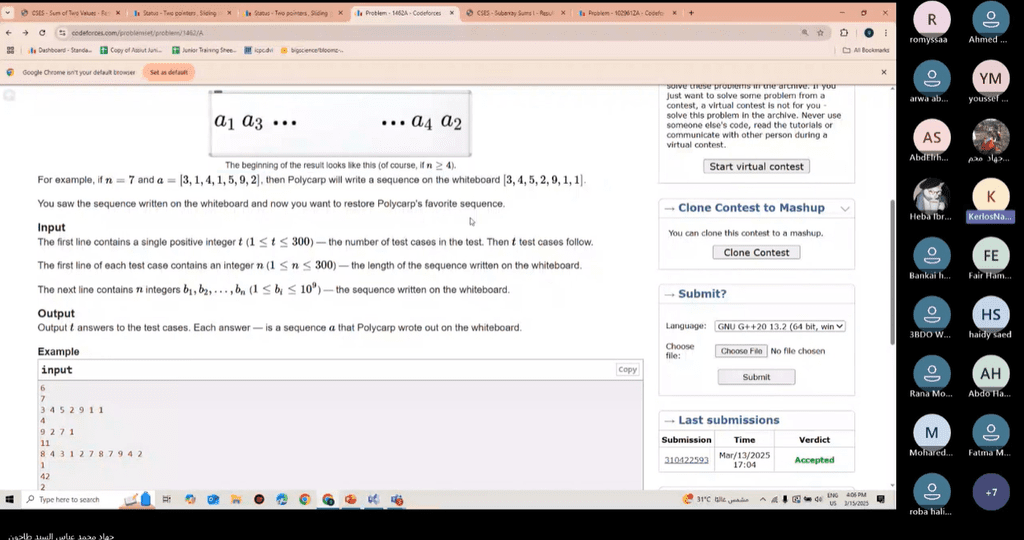
Task: Open File Explorer from the taskbar
Action: pos(236,500)
